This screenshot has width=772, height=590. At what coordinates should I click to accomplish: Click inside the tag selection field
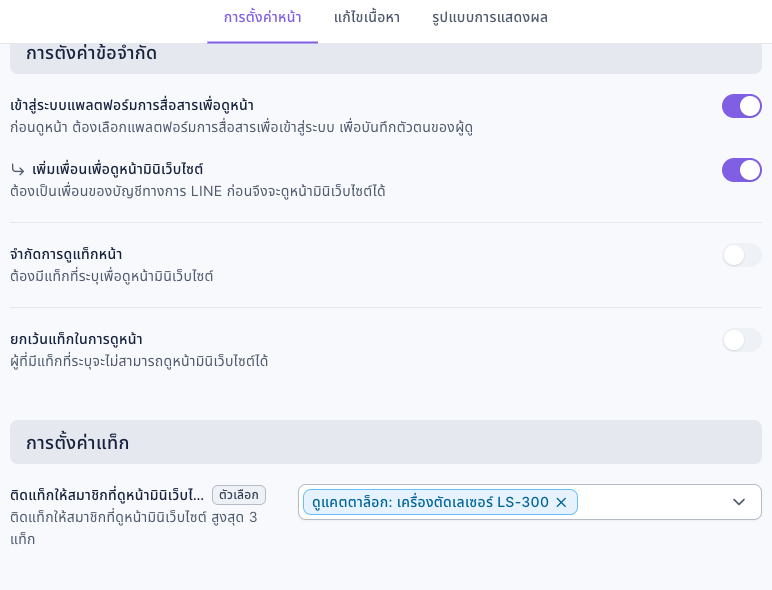coord(530,502)
